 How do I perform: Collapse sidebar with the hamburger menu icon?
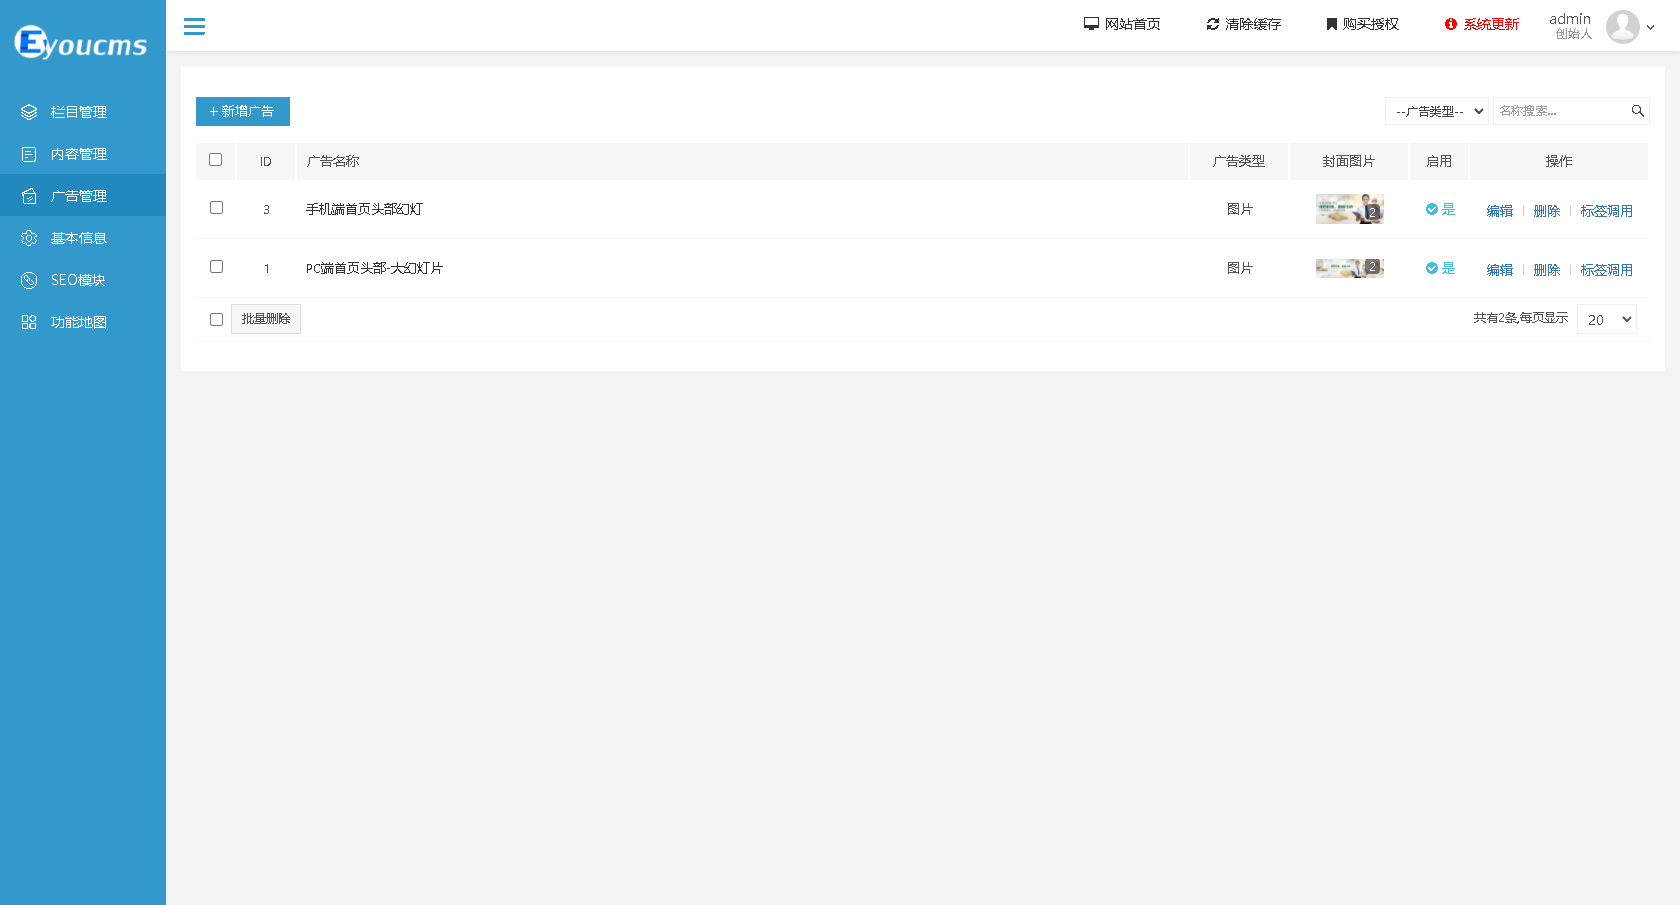[194, 26]
